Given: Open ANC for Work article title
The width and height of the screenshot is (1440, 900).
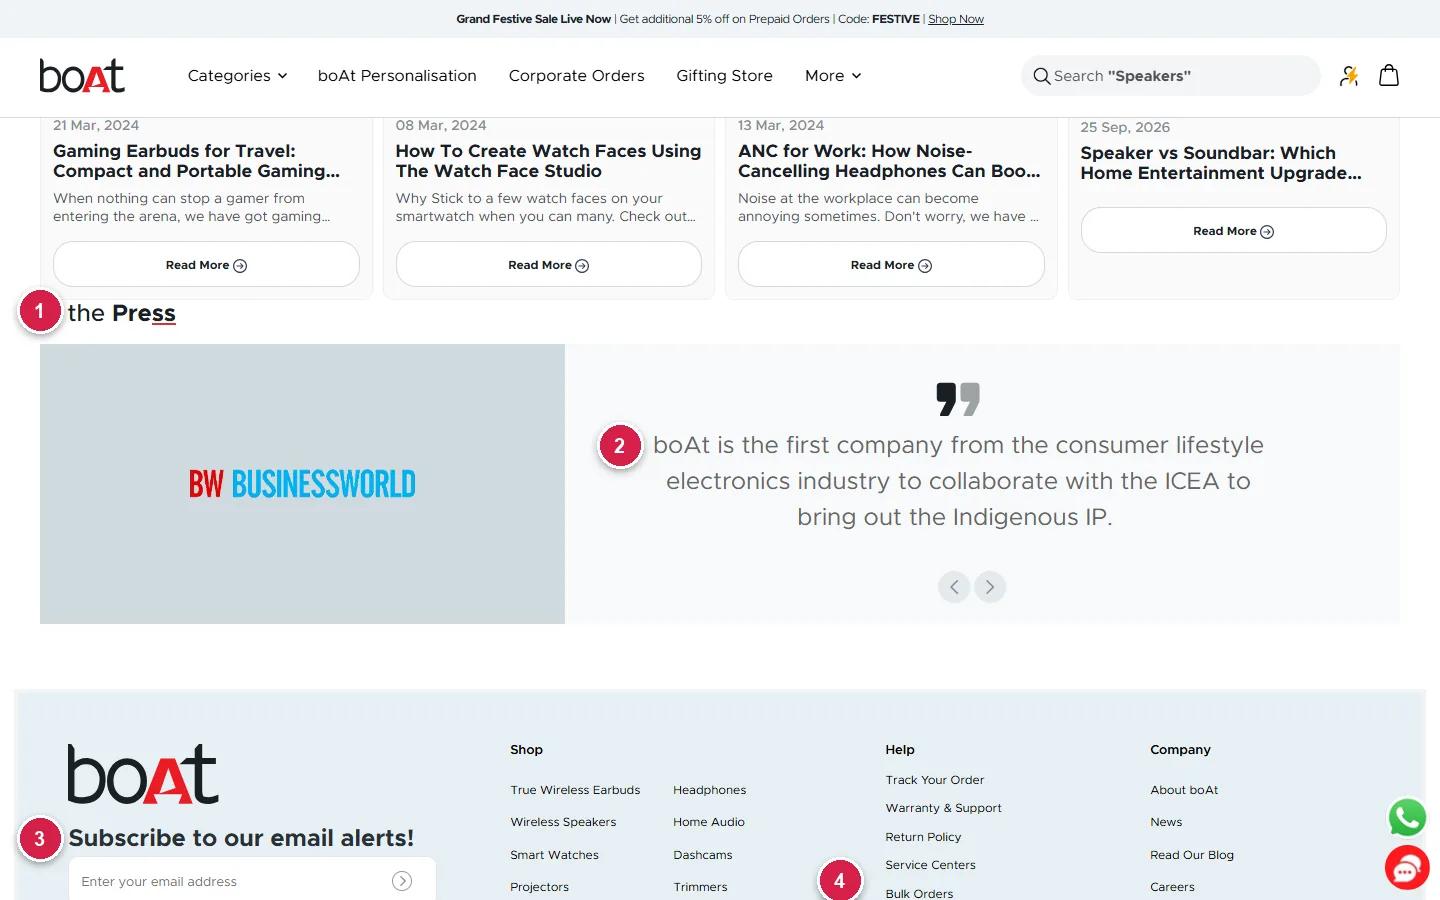Looking at the screenshot, I should pyautogui.click(x=889, y=161).
